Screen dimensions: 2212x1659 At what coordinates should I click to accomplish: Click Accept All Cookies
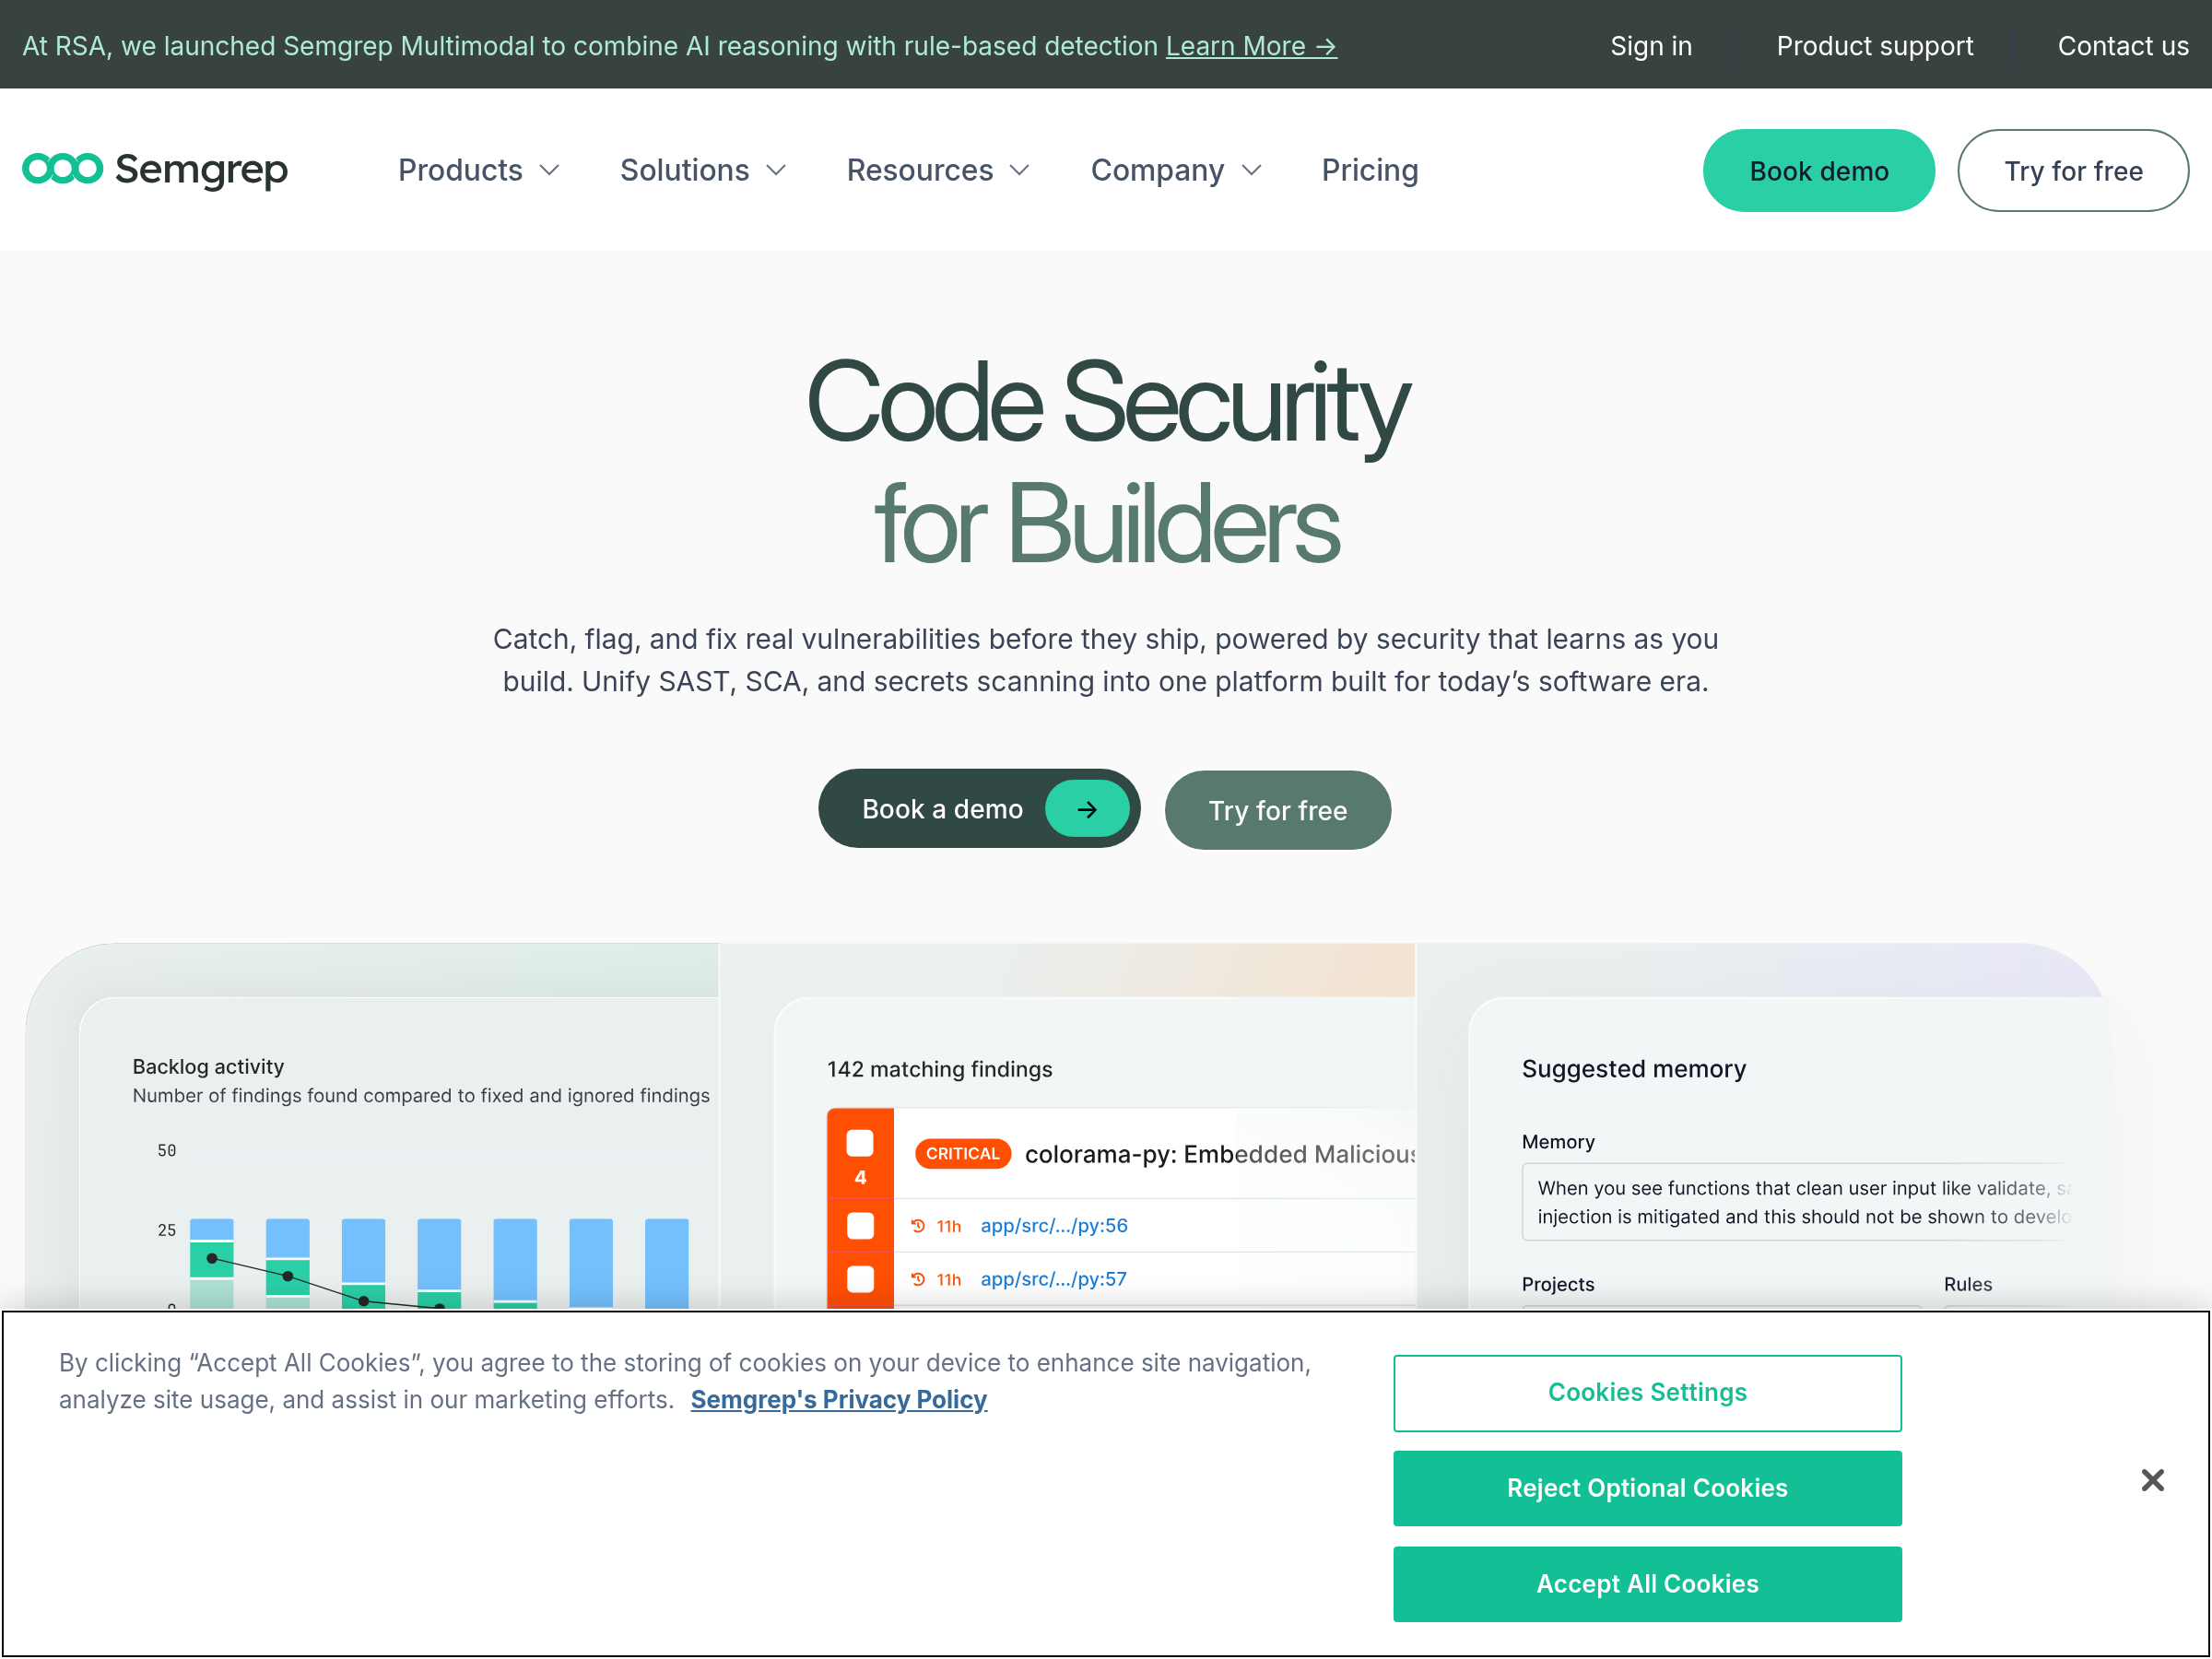pyautogui.click(x=1647, y=1584)
